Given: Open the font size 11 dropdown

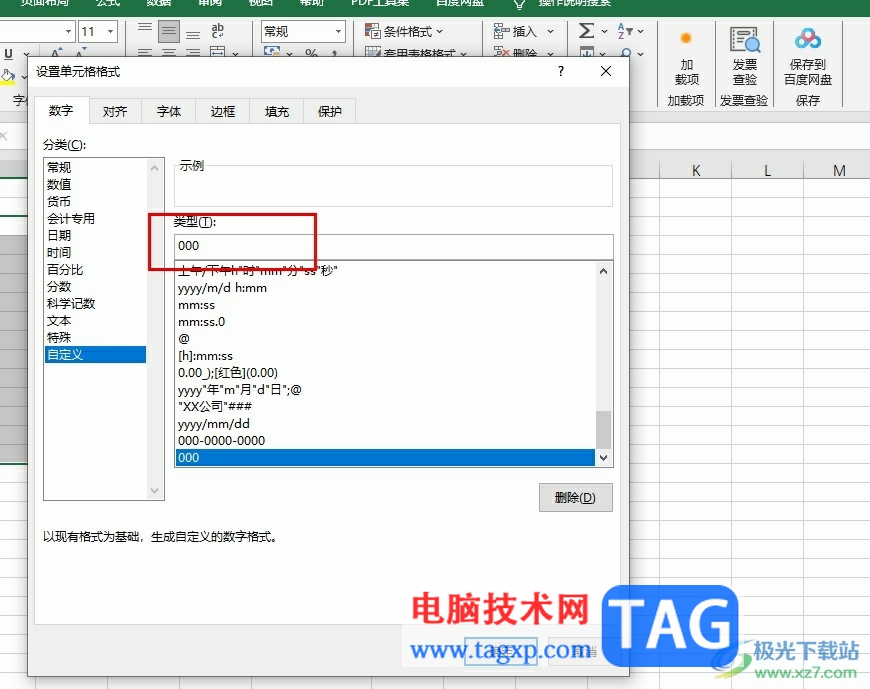Looking at the screenshot, I should coord(110,32).
